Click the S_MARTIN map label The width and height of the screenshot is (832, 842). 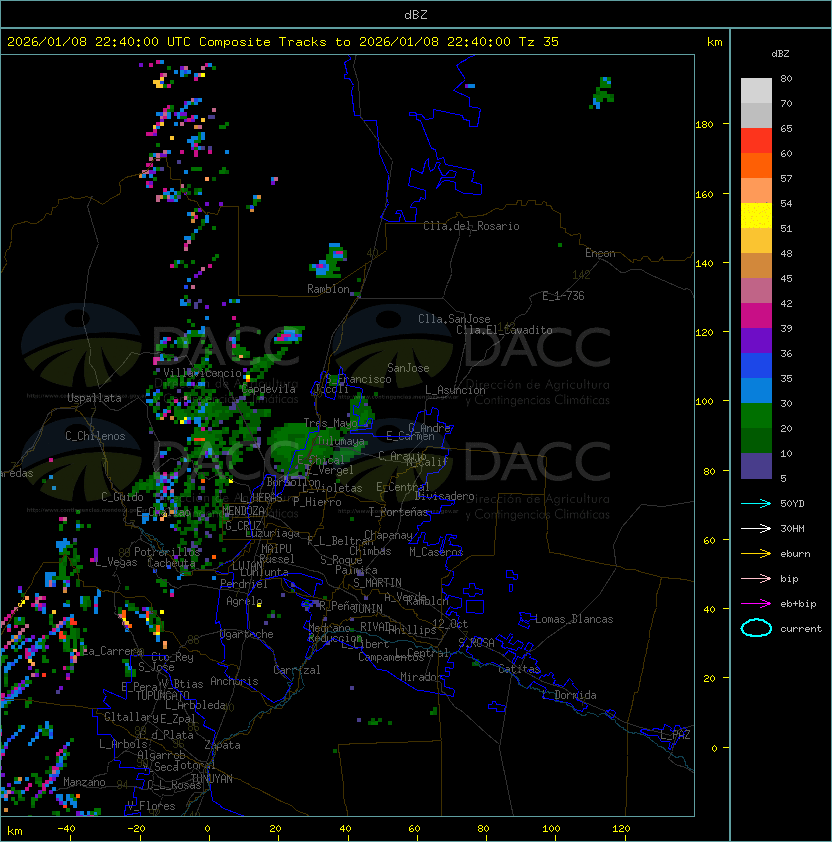(377, 583)
